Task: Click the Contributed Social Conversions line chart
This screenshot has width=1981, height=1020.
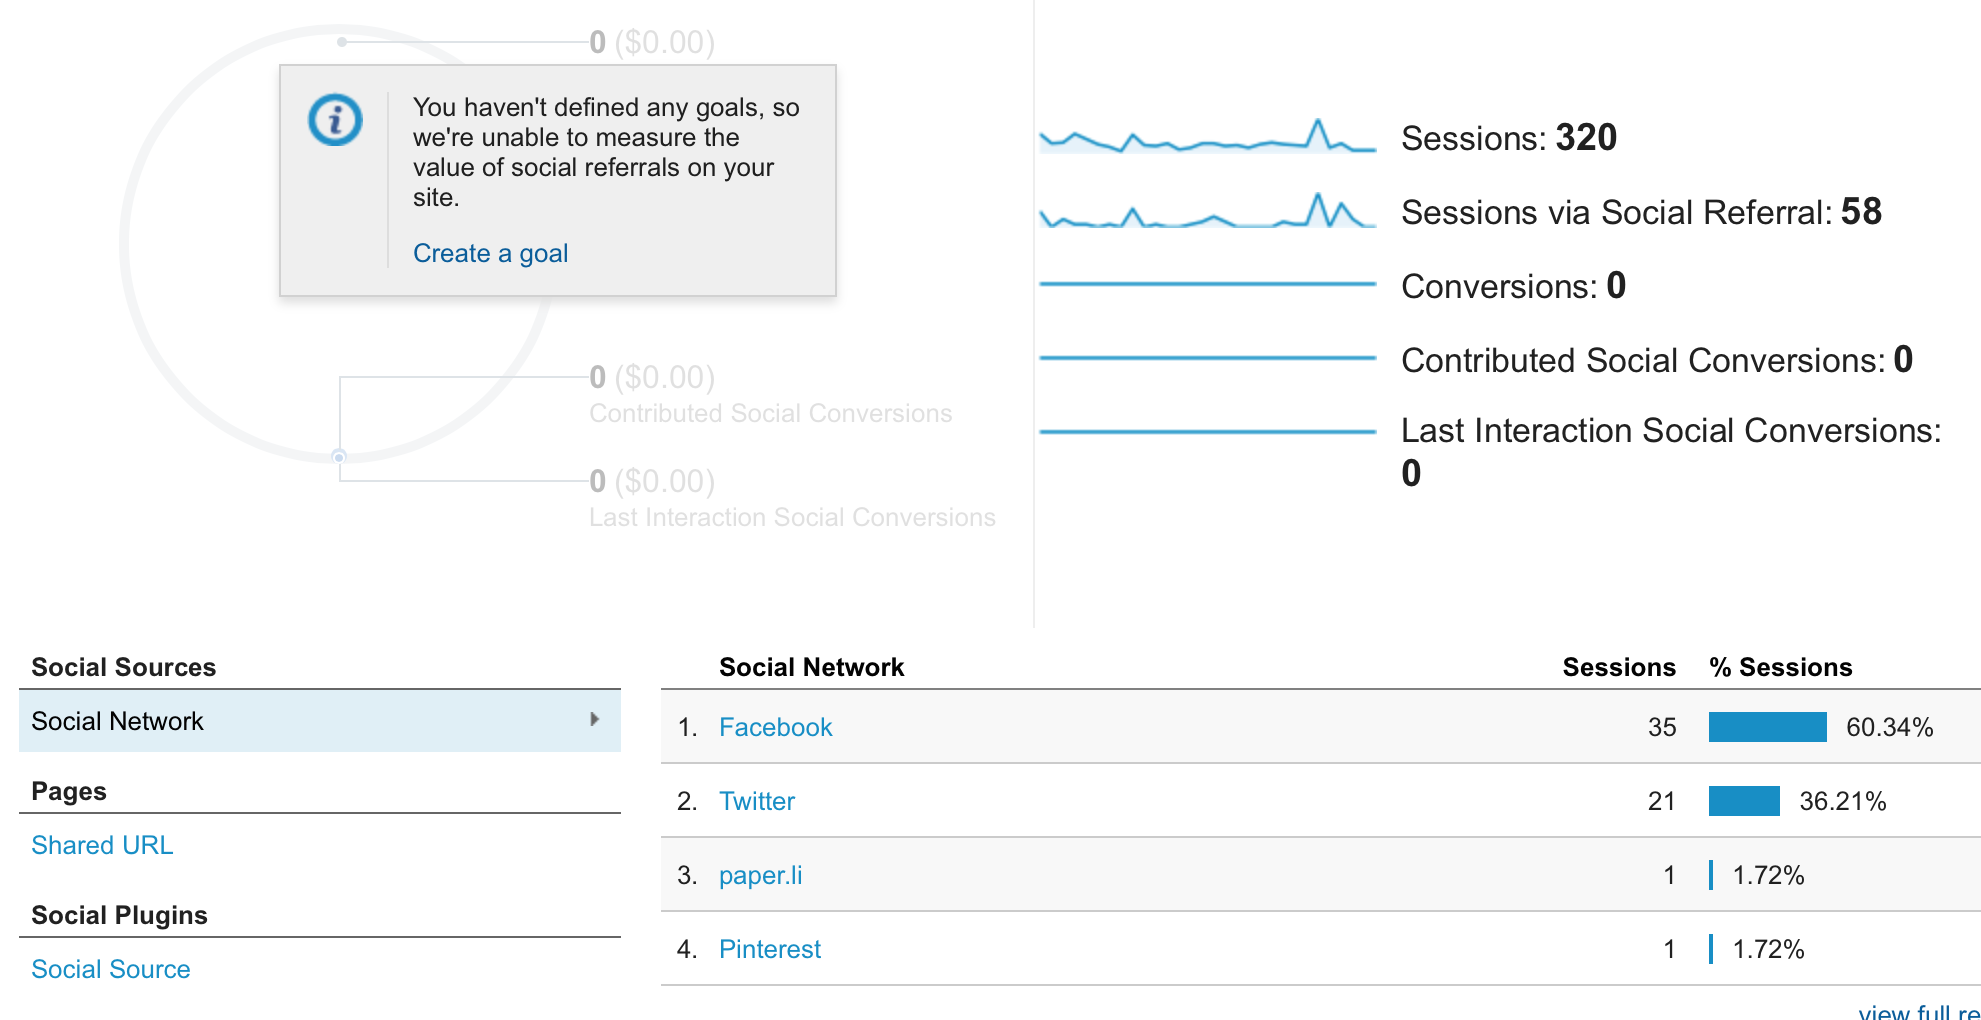Action: [x=1208, y=358]
